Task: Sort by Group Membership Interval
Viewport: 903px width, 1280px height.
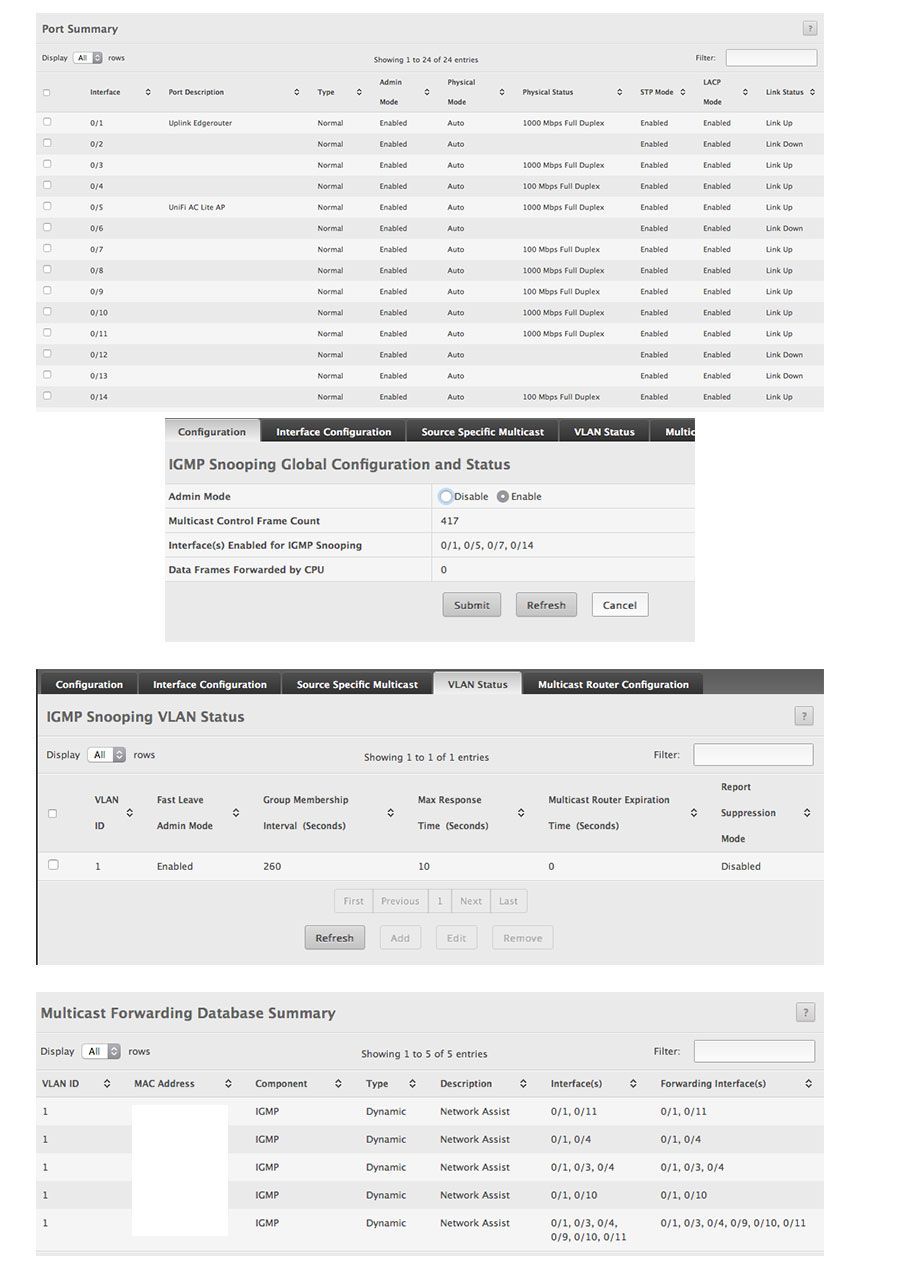Action: coord(391,813)
